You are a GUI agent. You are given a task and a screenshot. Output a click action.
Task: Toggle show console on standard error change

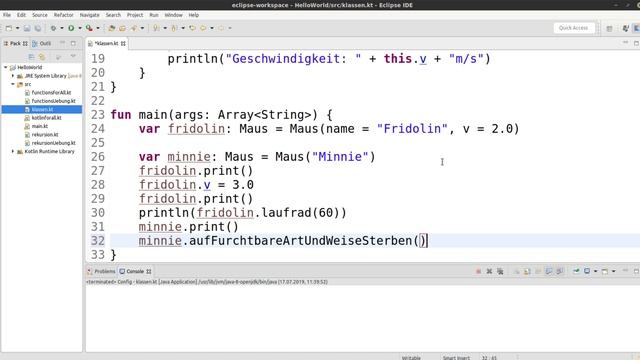pos(560,271)
